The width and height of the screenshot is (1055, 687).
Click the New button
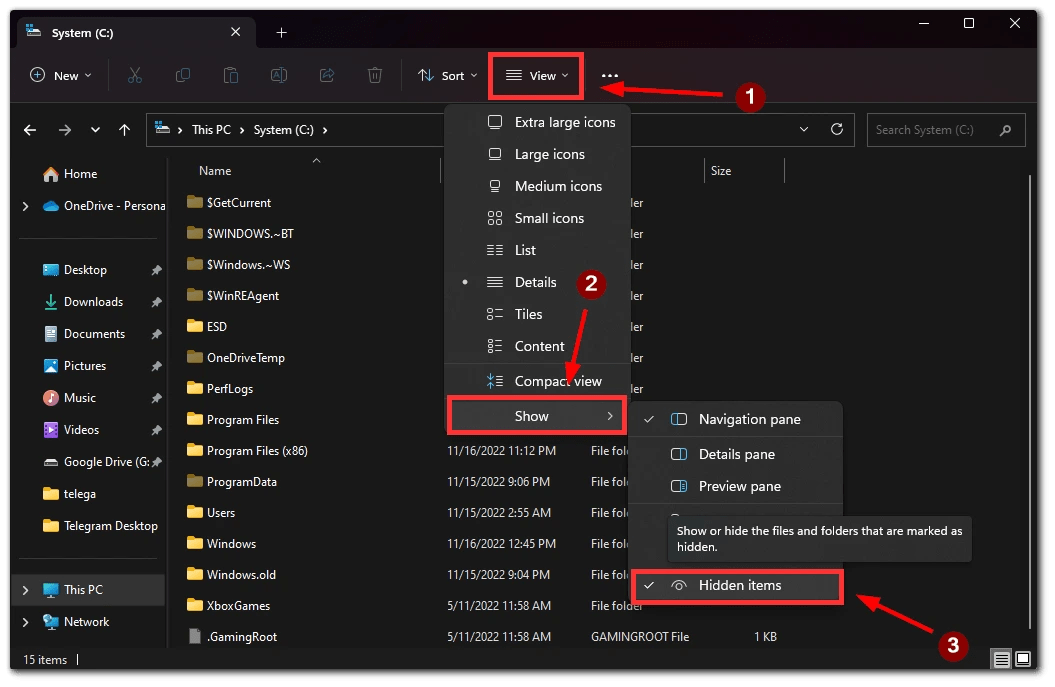pos(59,75)
